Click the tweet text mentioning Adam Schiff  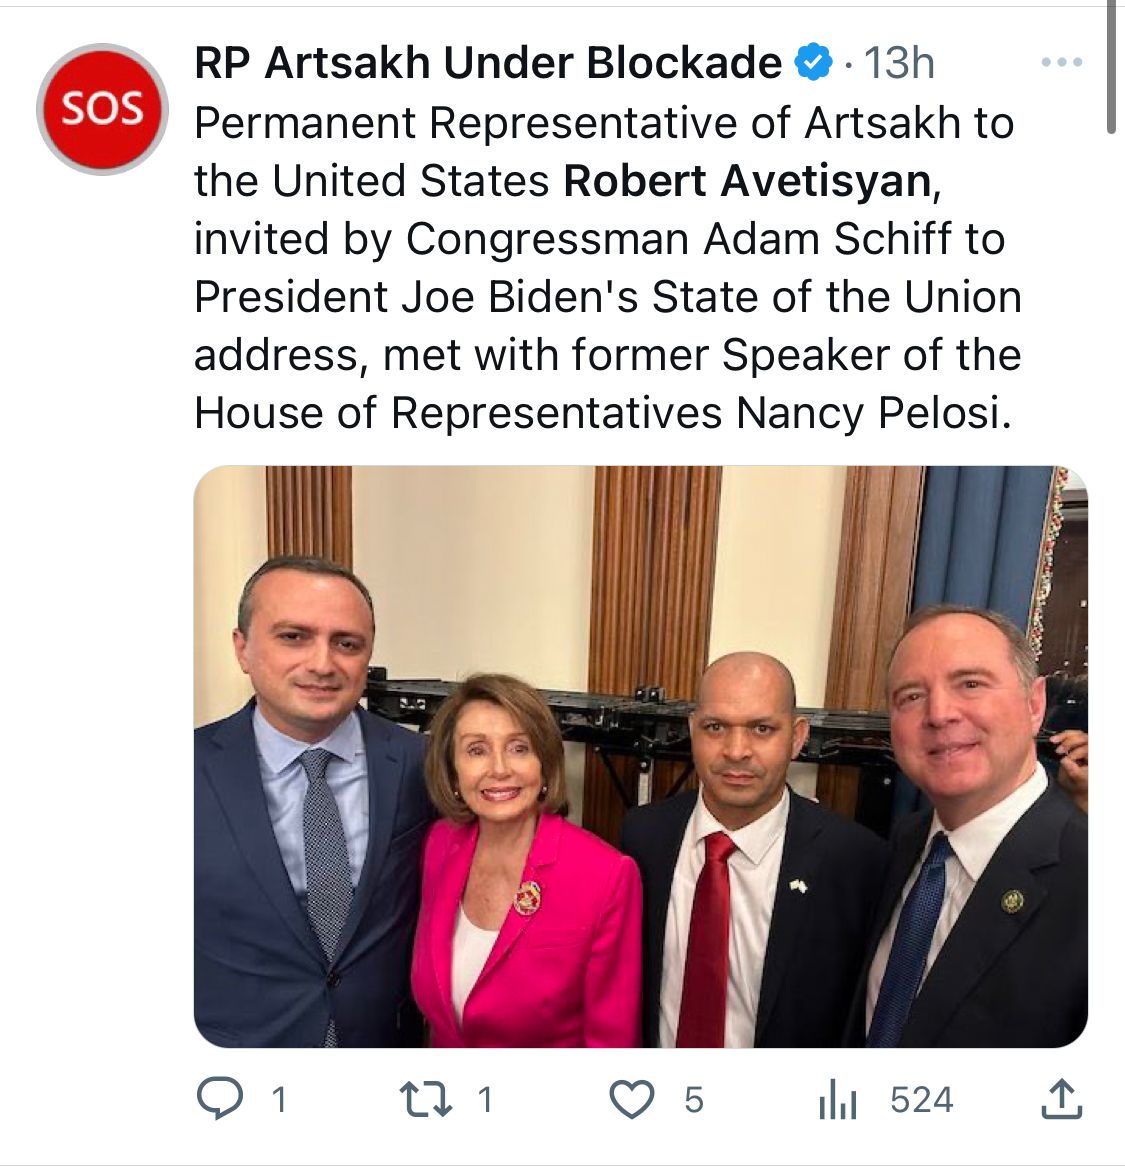click(600, 239)
